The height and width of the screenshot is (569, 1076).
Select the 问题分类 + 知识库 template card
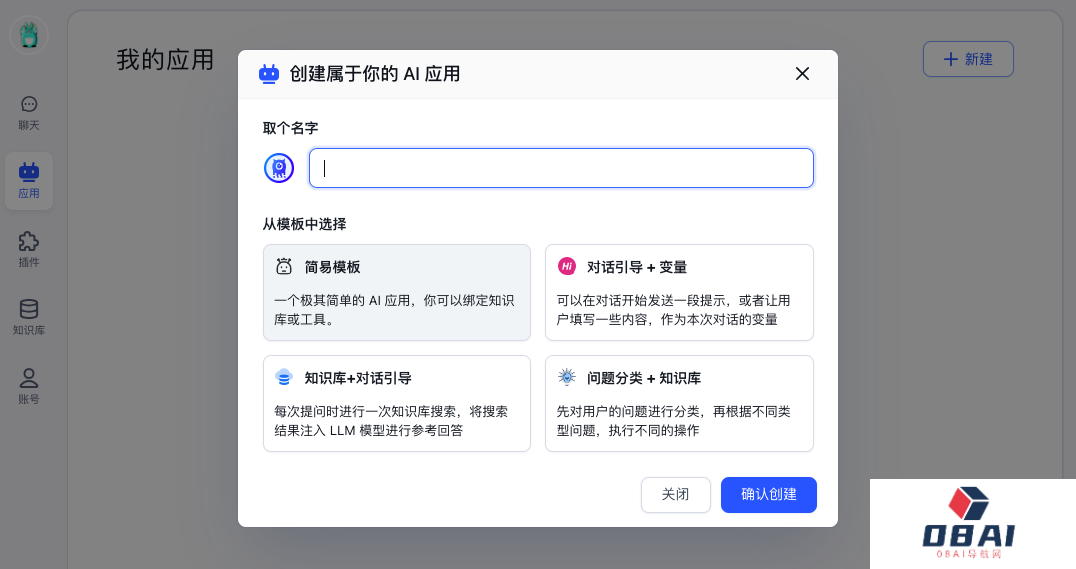click(679, 404)
